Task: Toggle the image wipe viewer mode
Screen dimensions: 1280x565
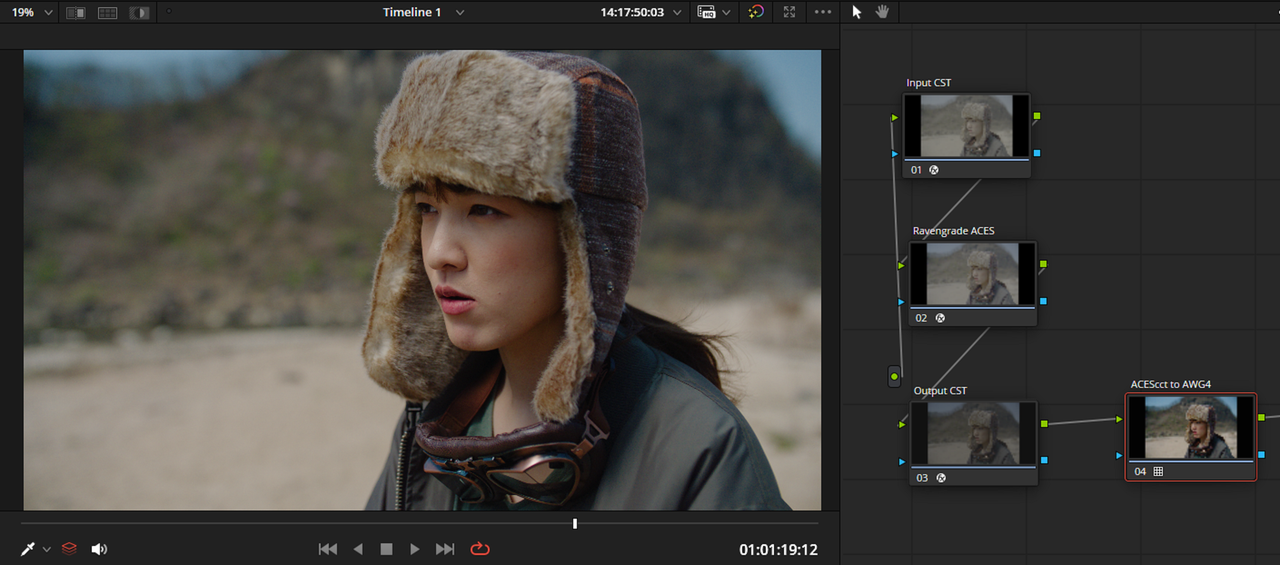Action: pyautogui.click(x=75, y=13)
